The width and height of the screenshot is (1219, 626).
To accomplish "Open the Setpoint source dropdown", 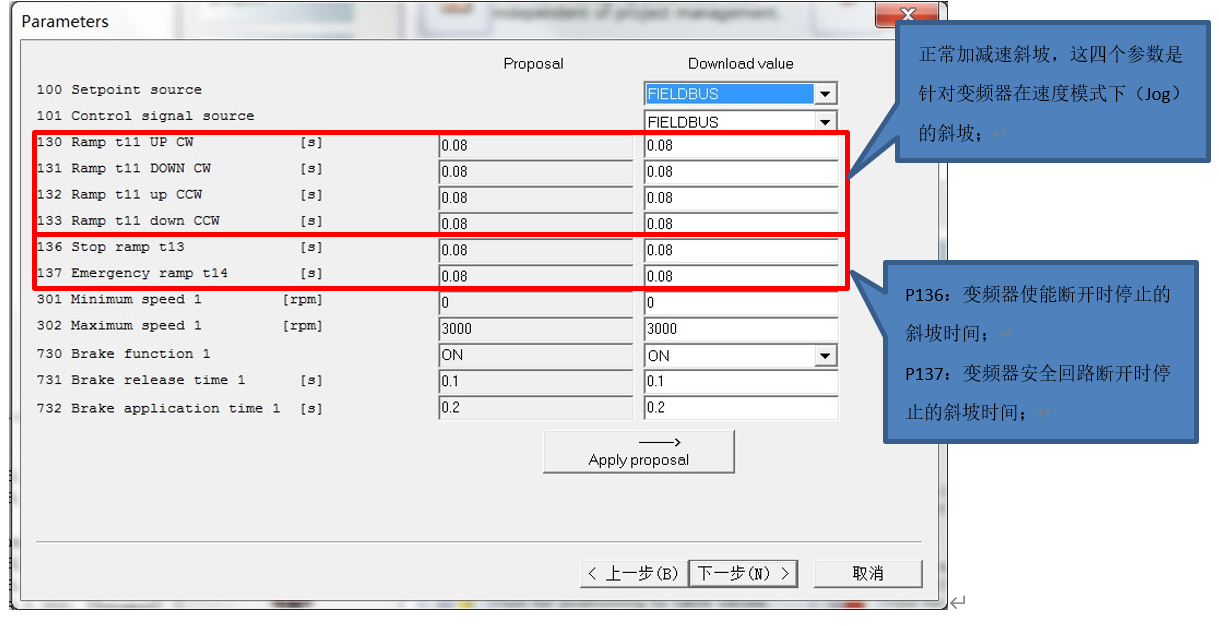I will [825, 94].
